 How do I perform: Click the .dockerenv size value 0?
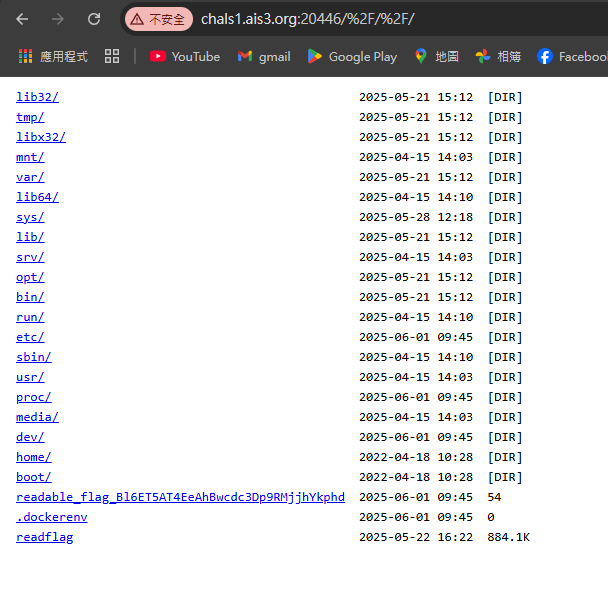pyautogui.click(x=491, y=517)
